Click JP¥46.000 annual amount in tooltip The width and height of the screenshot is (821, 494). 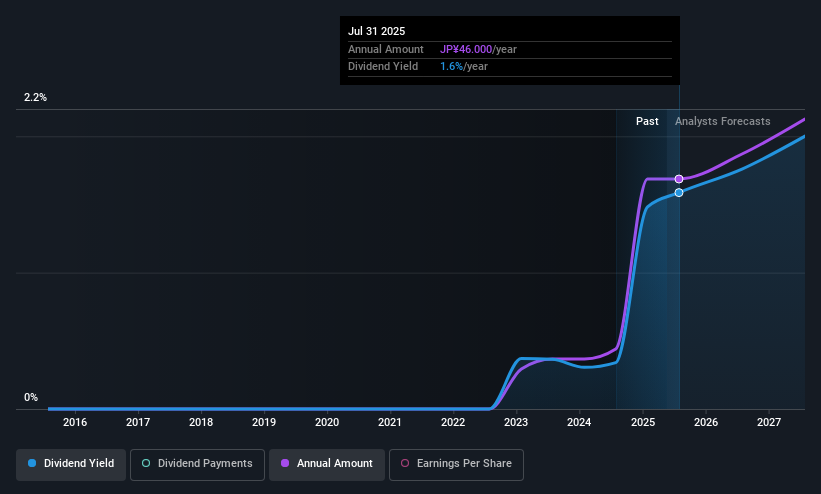tap(466, 49)
